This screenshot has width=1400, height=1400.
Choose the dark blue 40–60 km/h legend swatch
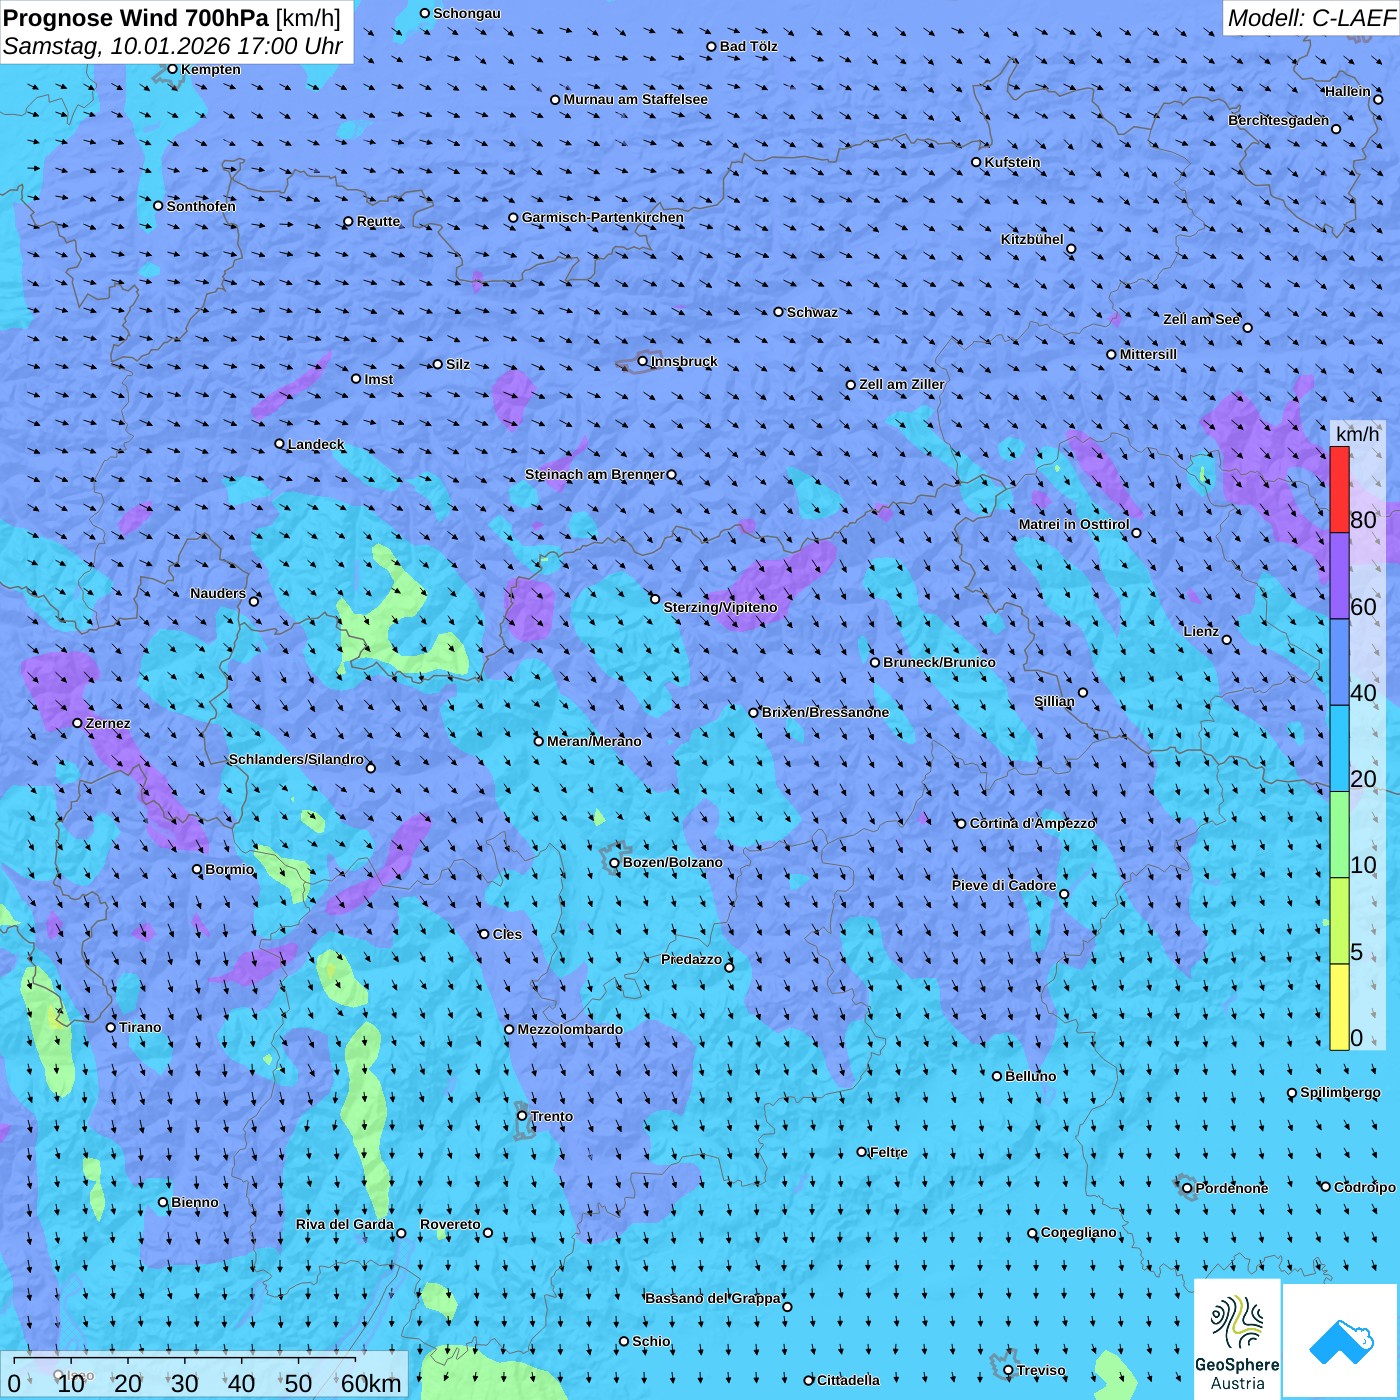[x=1339, y=663]
